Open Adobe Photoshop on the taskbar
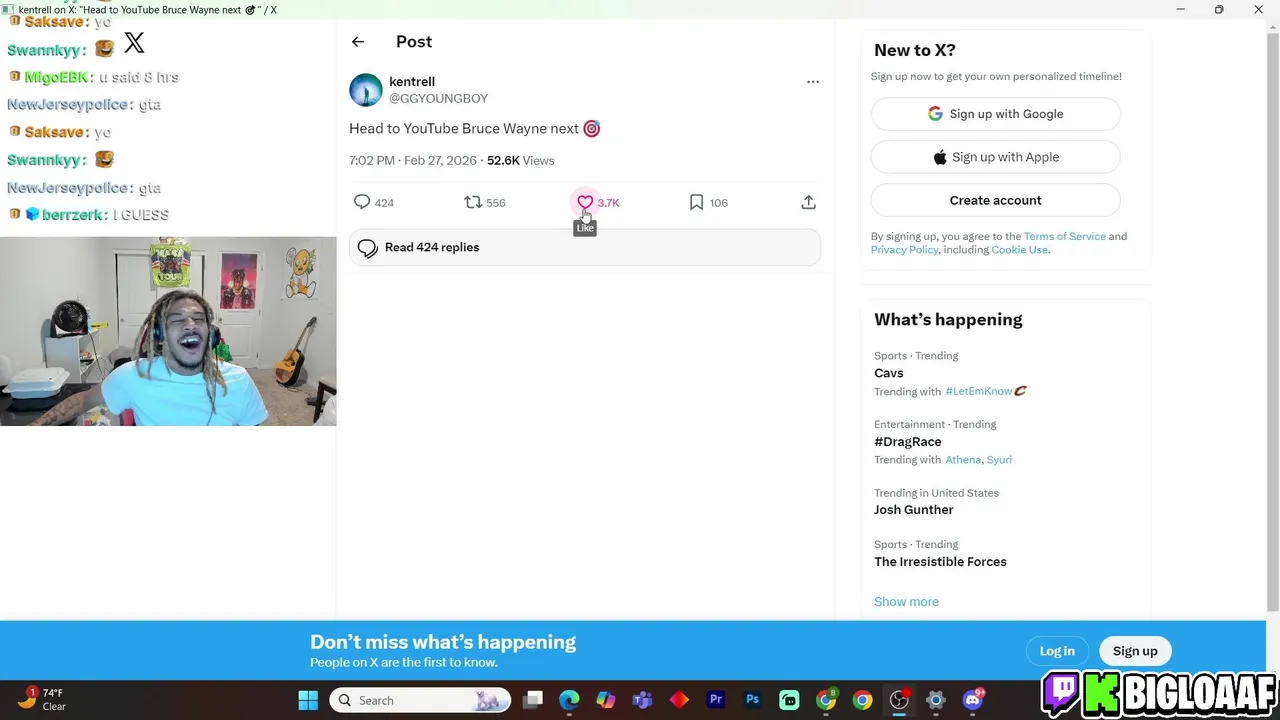 (x=752, y=700)
